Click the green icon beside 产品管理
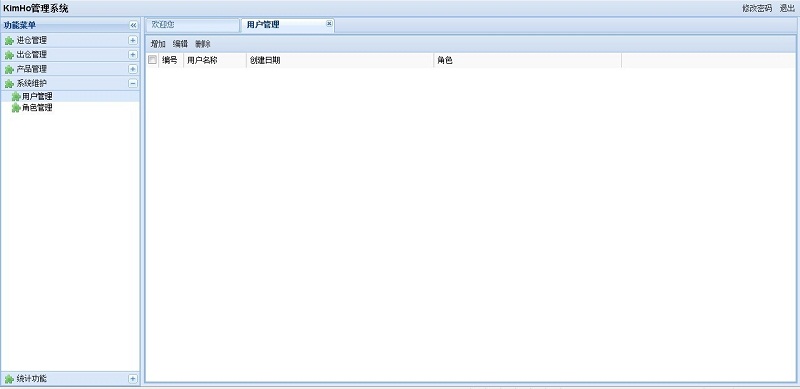Viewport: 800px width, 389px height. [x=9, y=69]
